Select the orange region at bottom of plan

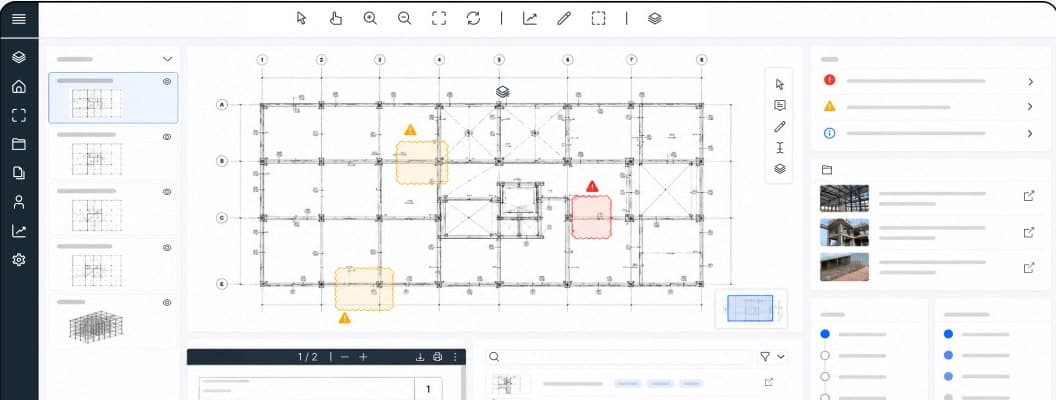click(x=364, y=289)
